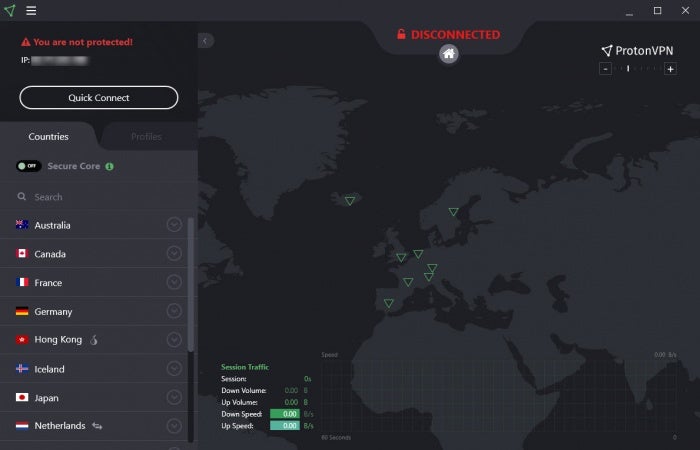
Task: Expand Hong Kong server list
Action: (x=174, y=339)
